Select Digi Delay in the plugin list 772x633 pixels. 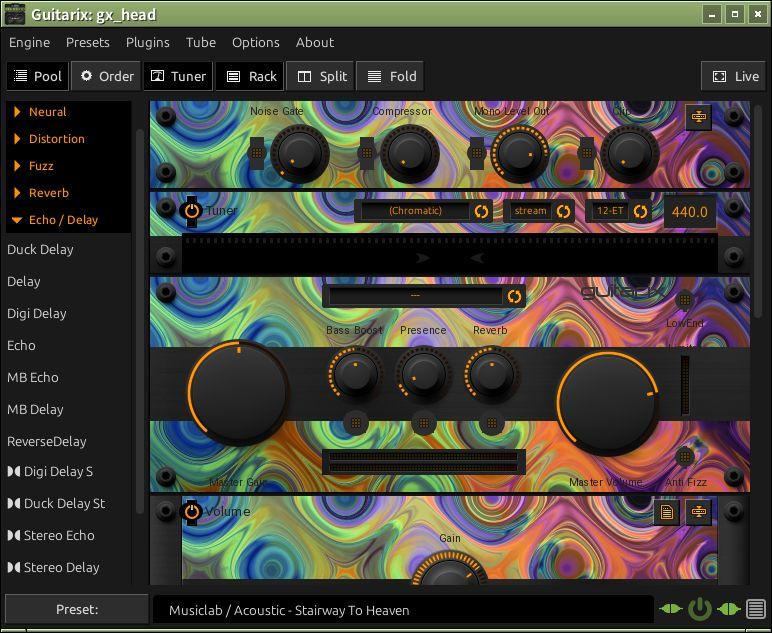click(37, 313)
